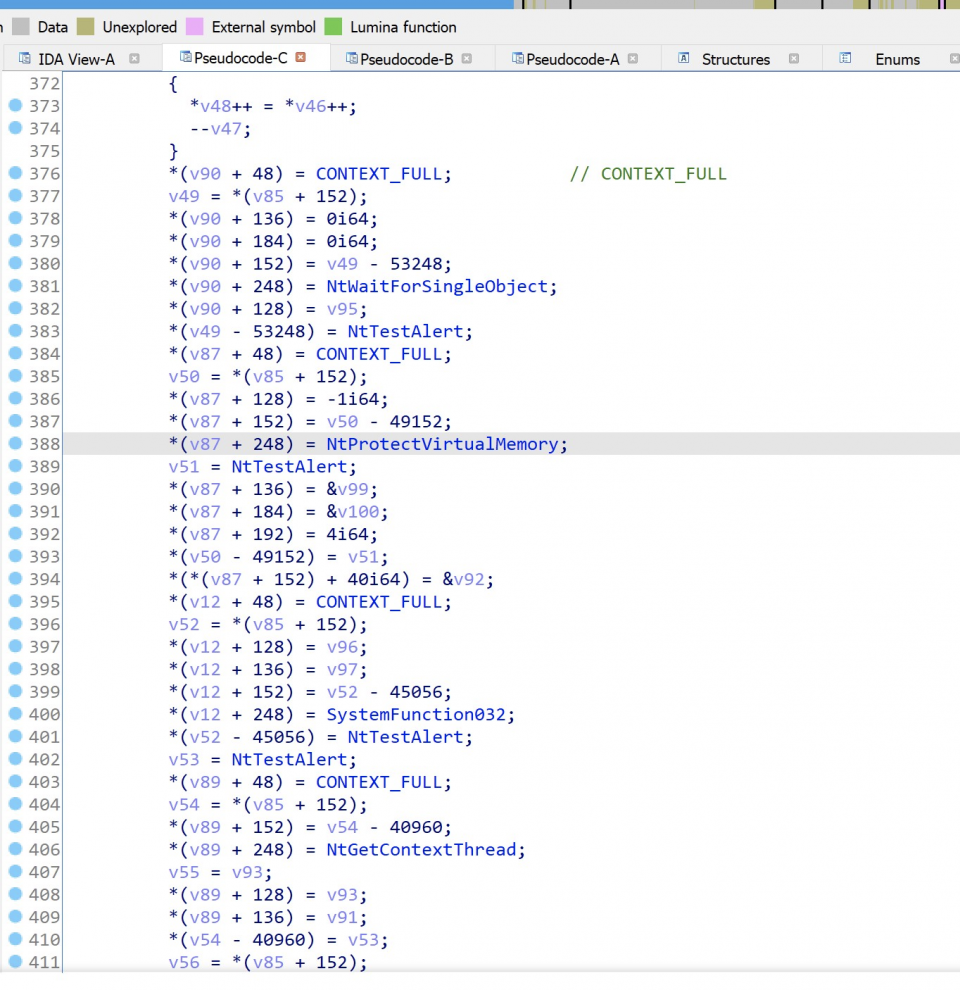
Task: Switch to the IDA View-A tab
Action: point(76,59)
